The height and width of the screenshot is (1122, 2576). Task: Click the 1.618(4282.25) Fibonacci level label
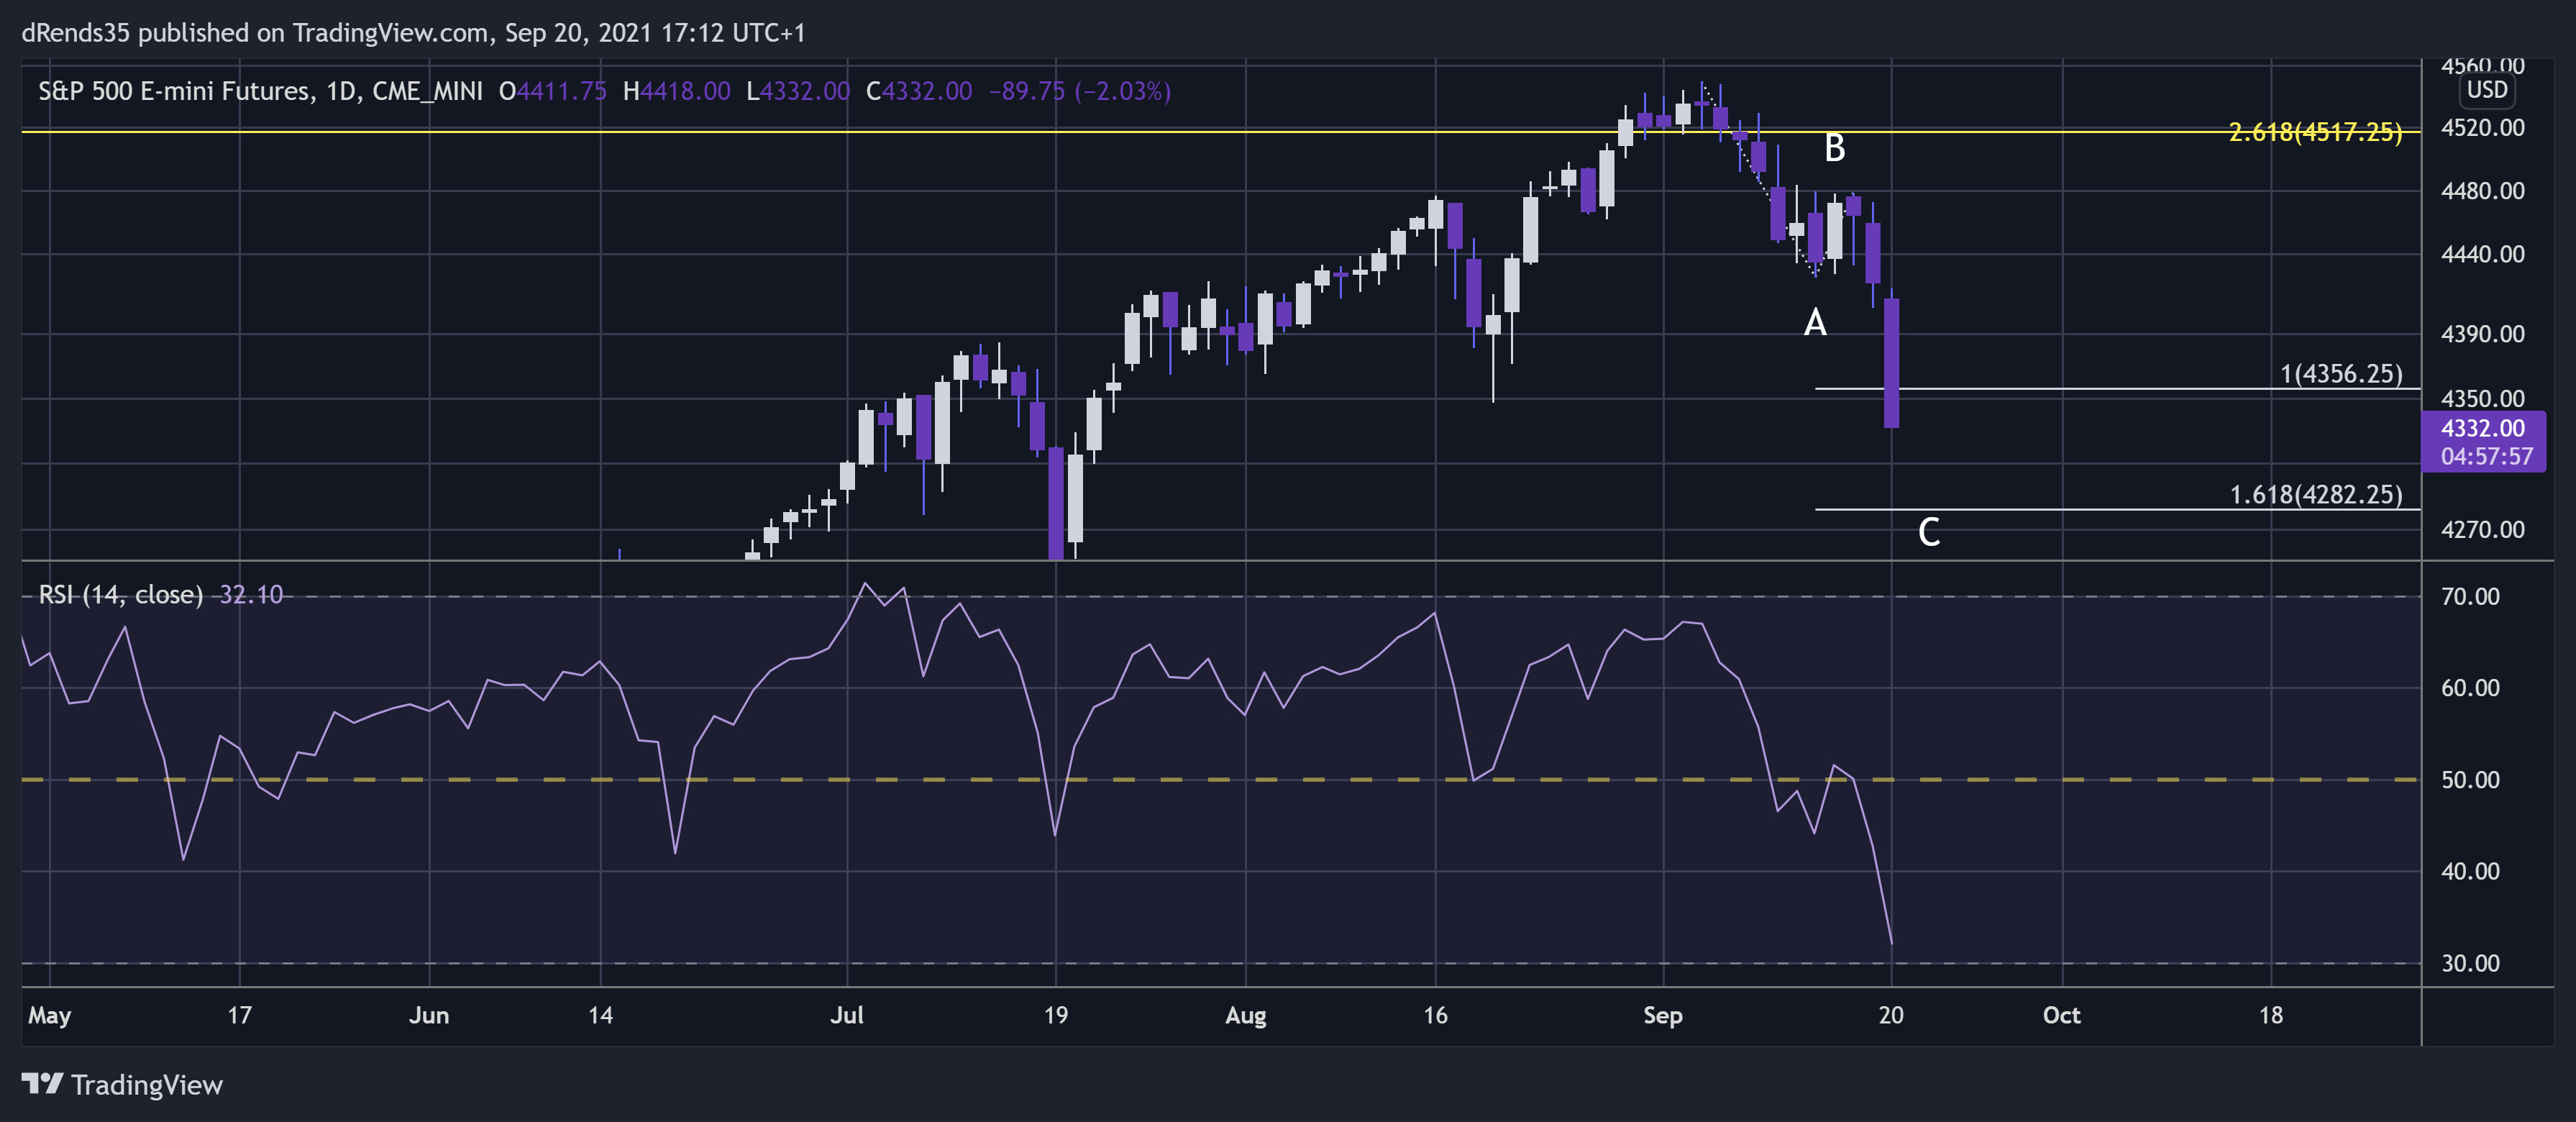point(2316,495)
